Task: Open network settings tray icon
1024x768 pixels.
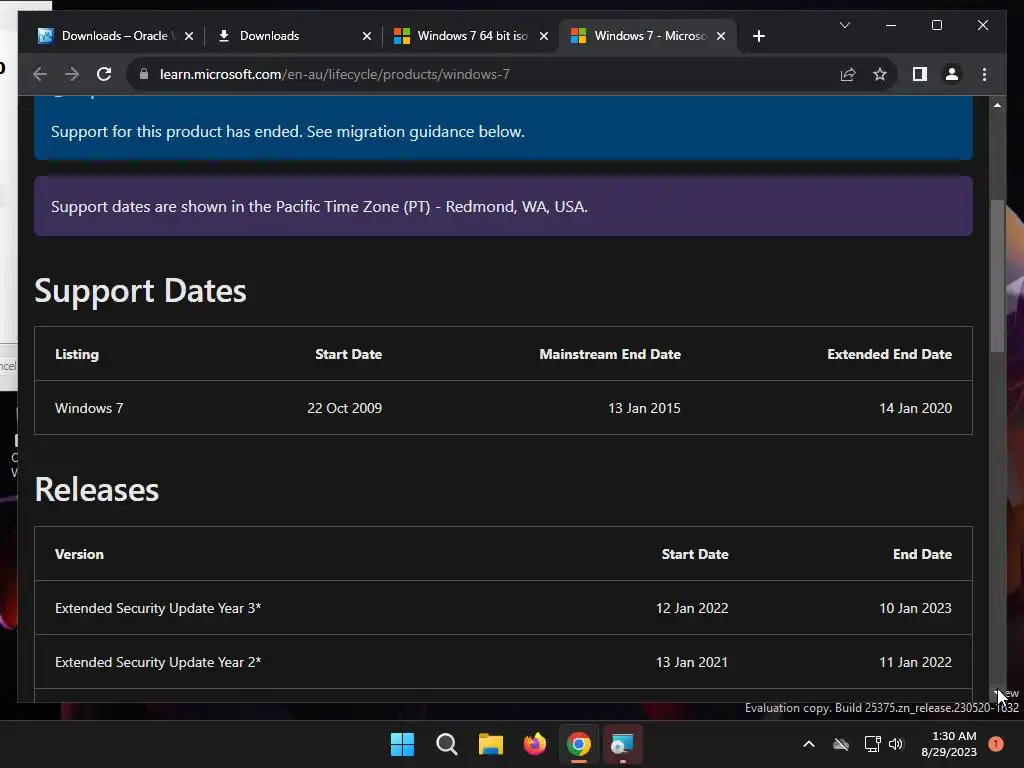Action: [872, 744]
